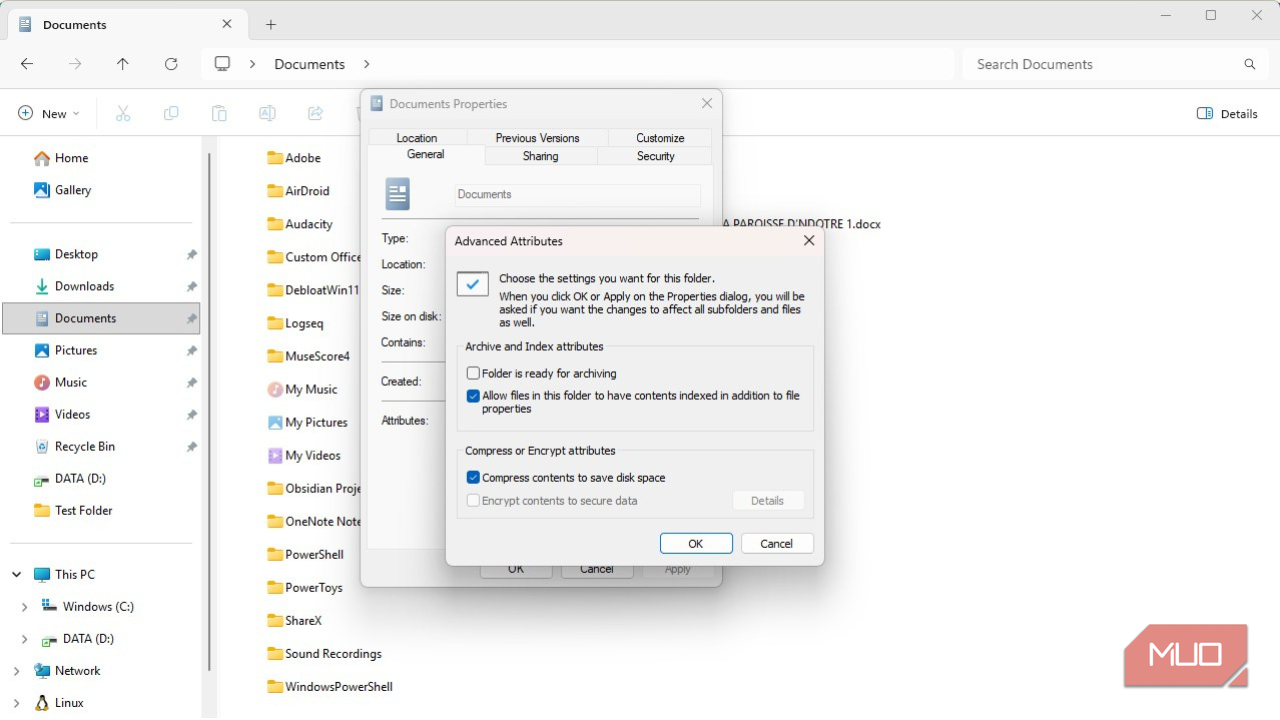Go up one folder level arrow
Image resolution: width=1280 pixels, height=720 pixels.
pos(123,64)
